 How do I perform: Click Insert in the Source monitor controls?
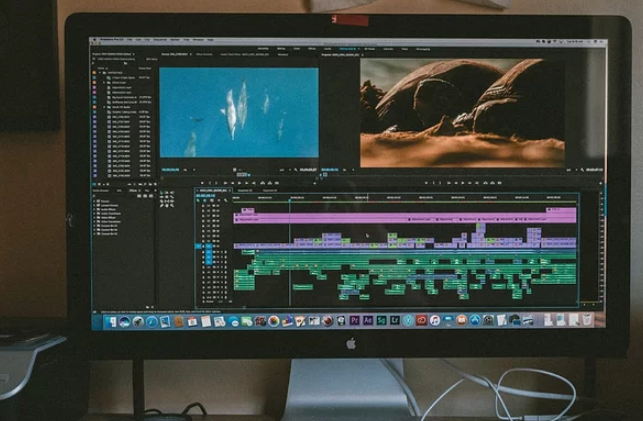pos(262,183)
